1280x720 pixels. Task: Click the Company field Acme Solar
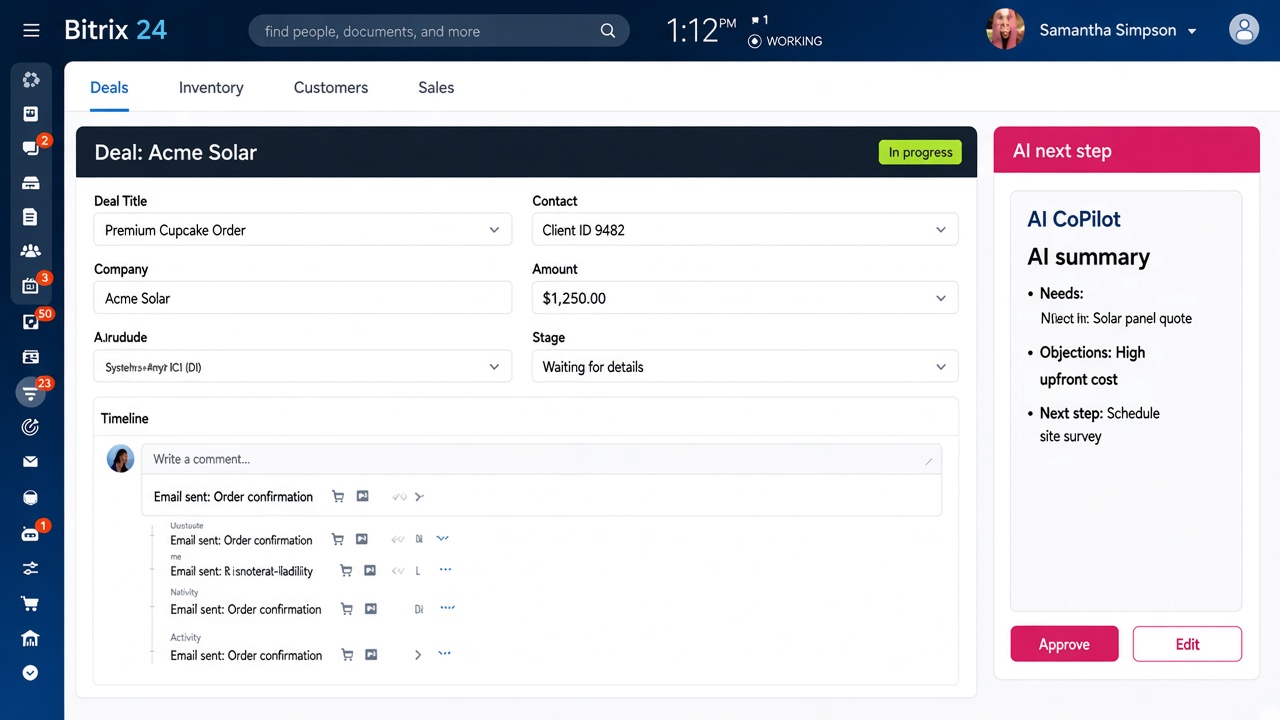coord(303,298)
